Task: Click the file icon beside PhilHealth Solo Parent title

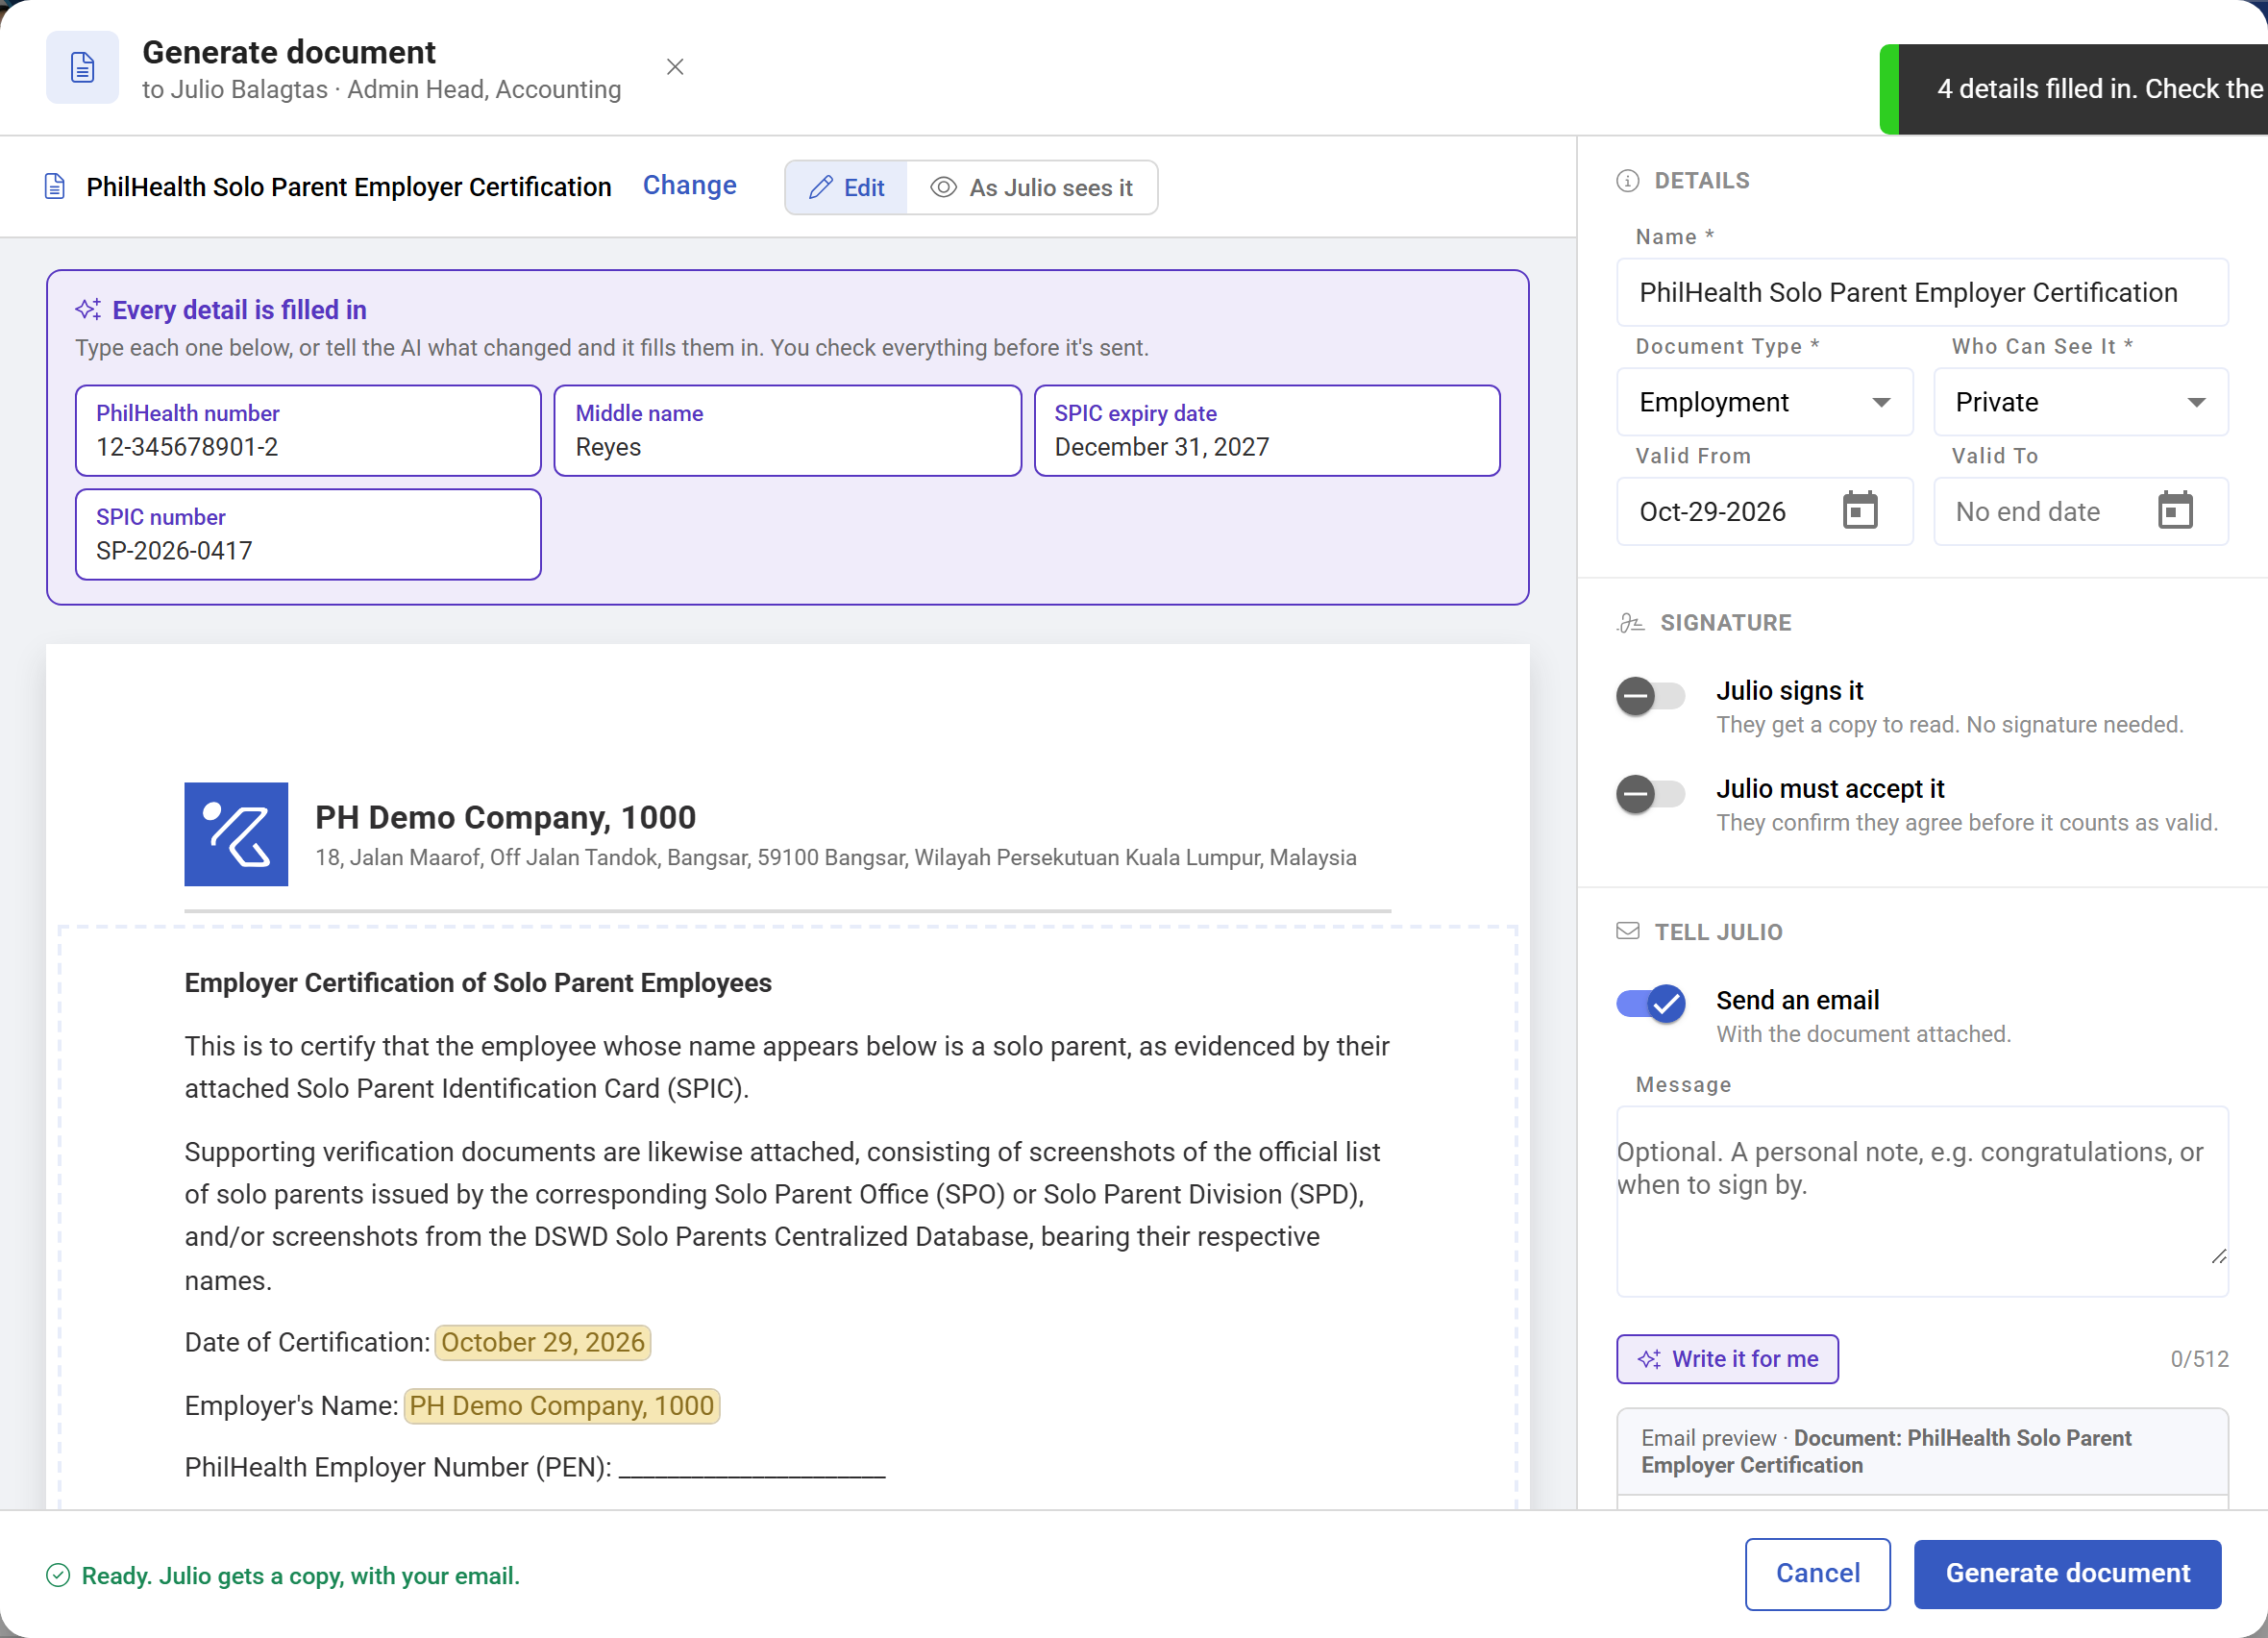Action: (55, 187)
